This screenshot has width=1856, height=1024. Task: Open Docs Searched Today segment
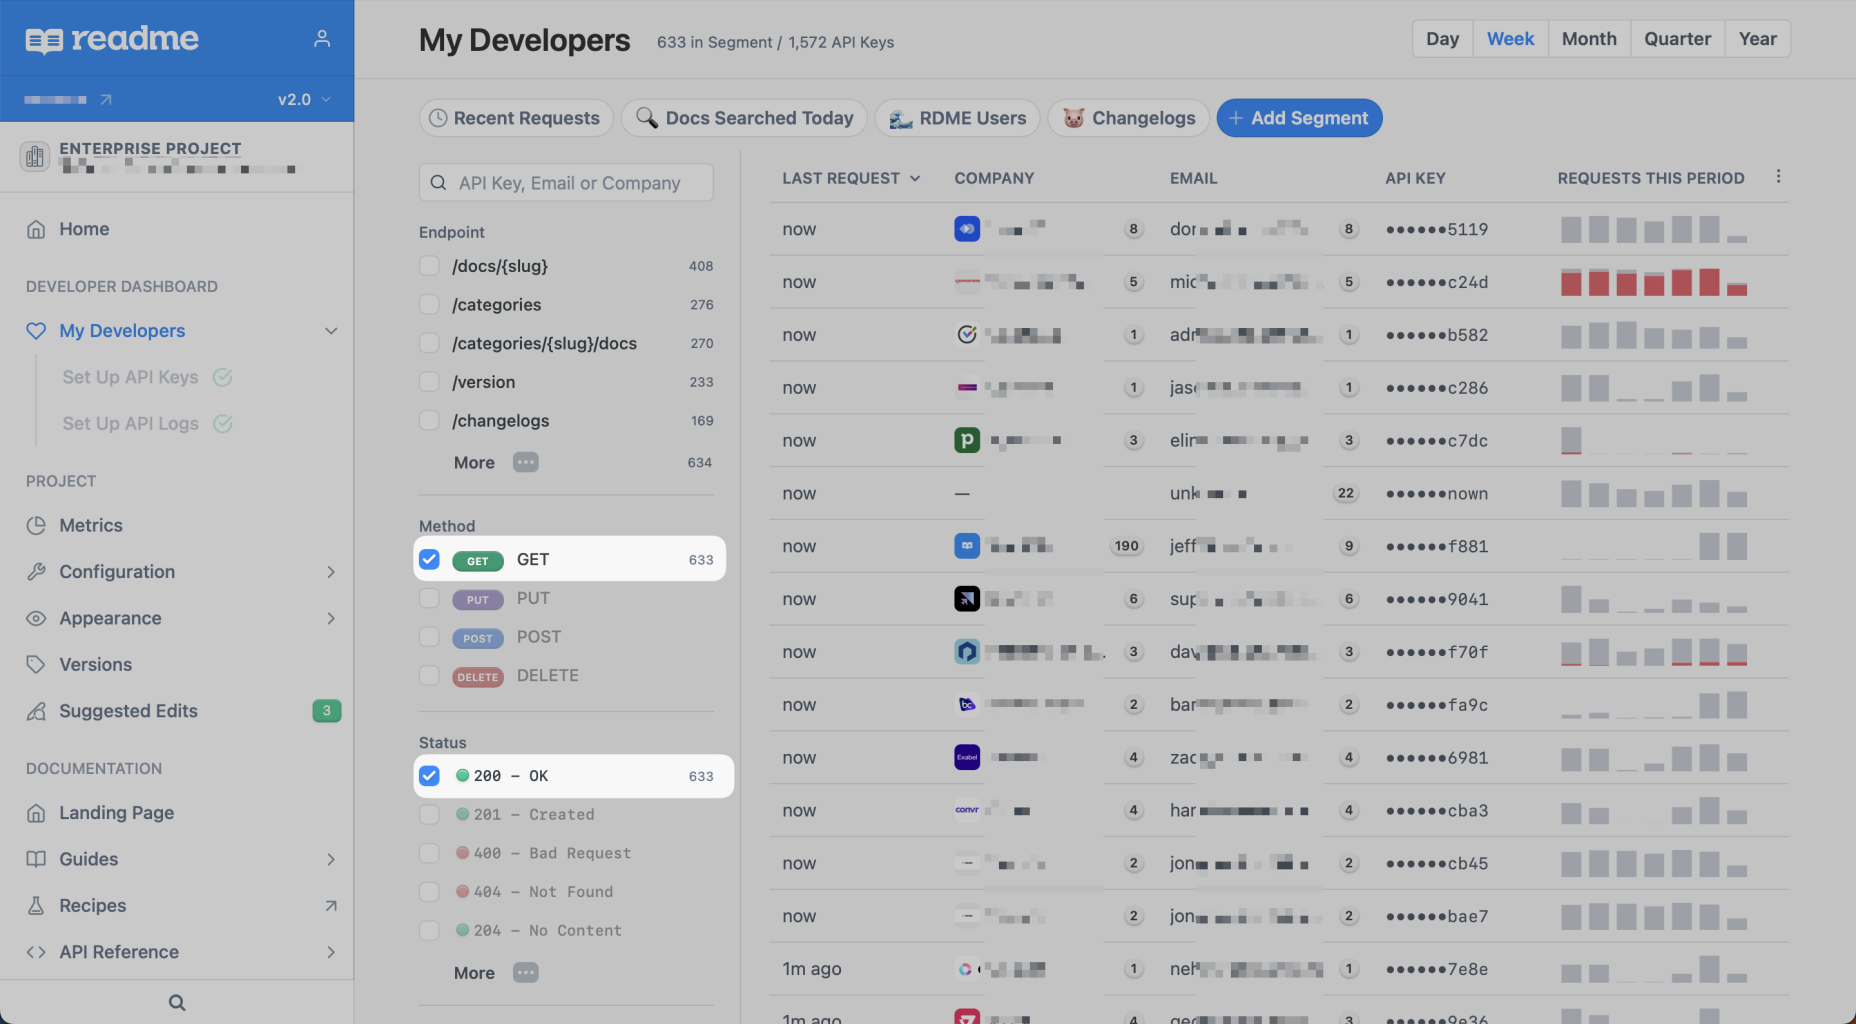[x=745, y=118]
